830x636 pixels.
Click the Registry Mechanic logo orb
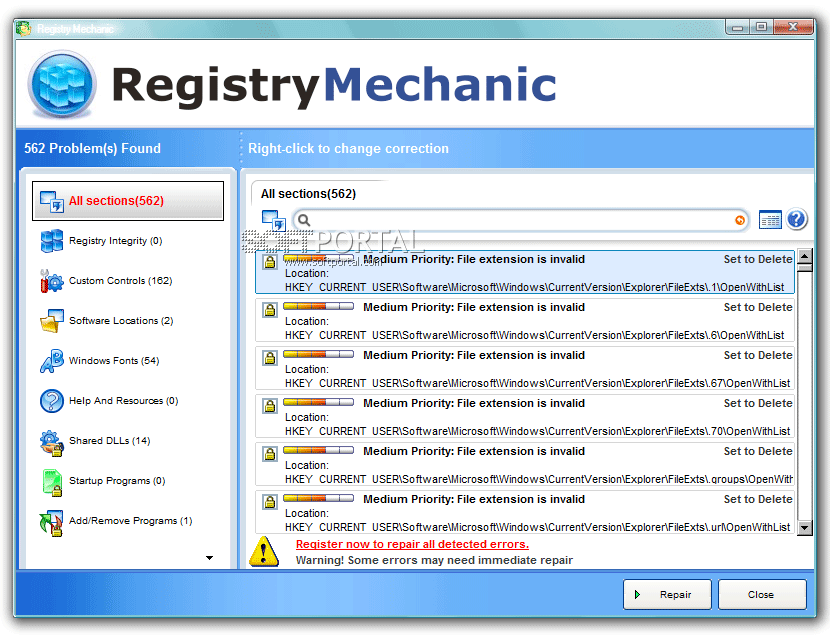click(x=62, y=84)
